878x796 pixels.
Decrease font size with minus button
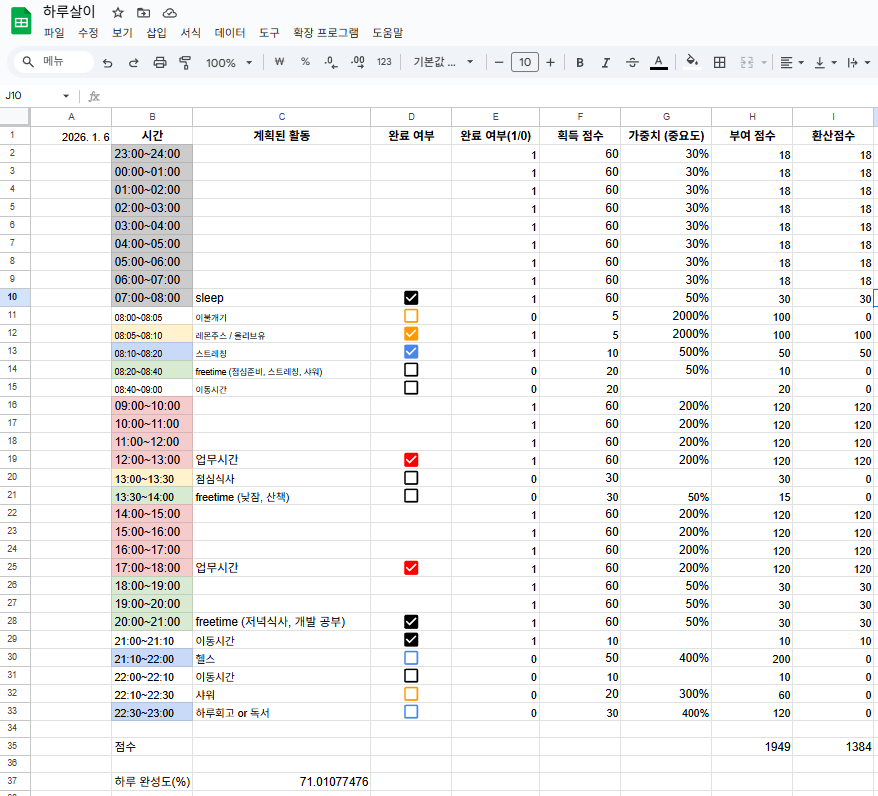[499, 62]
